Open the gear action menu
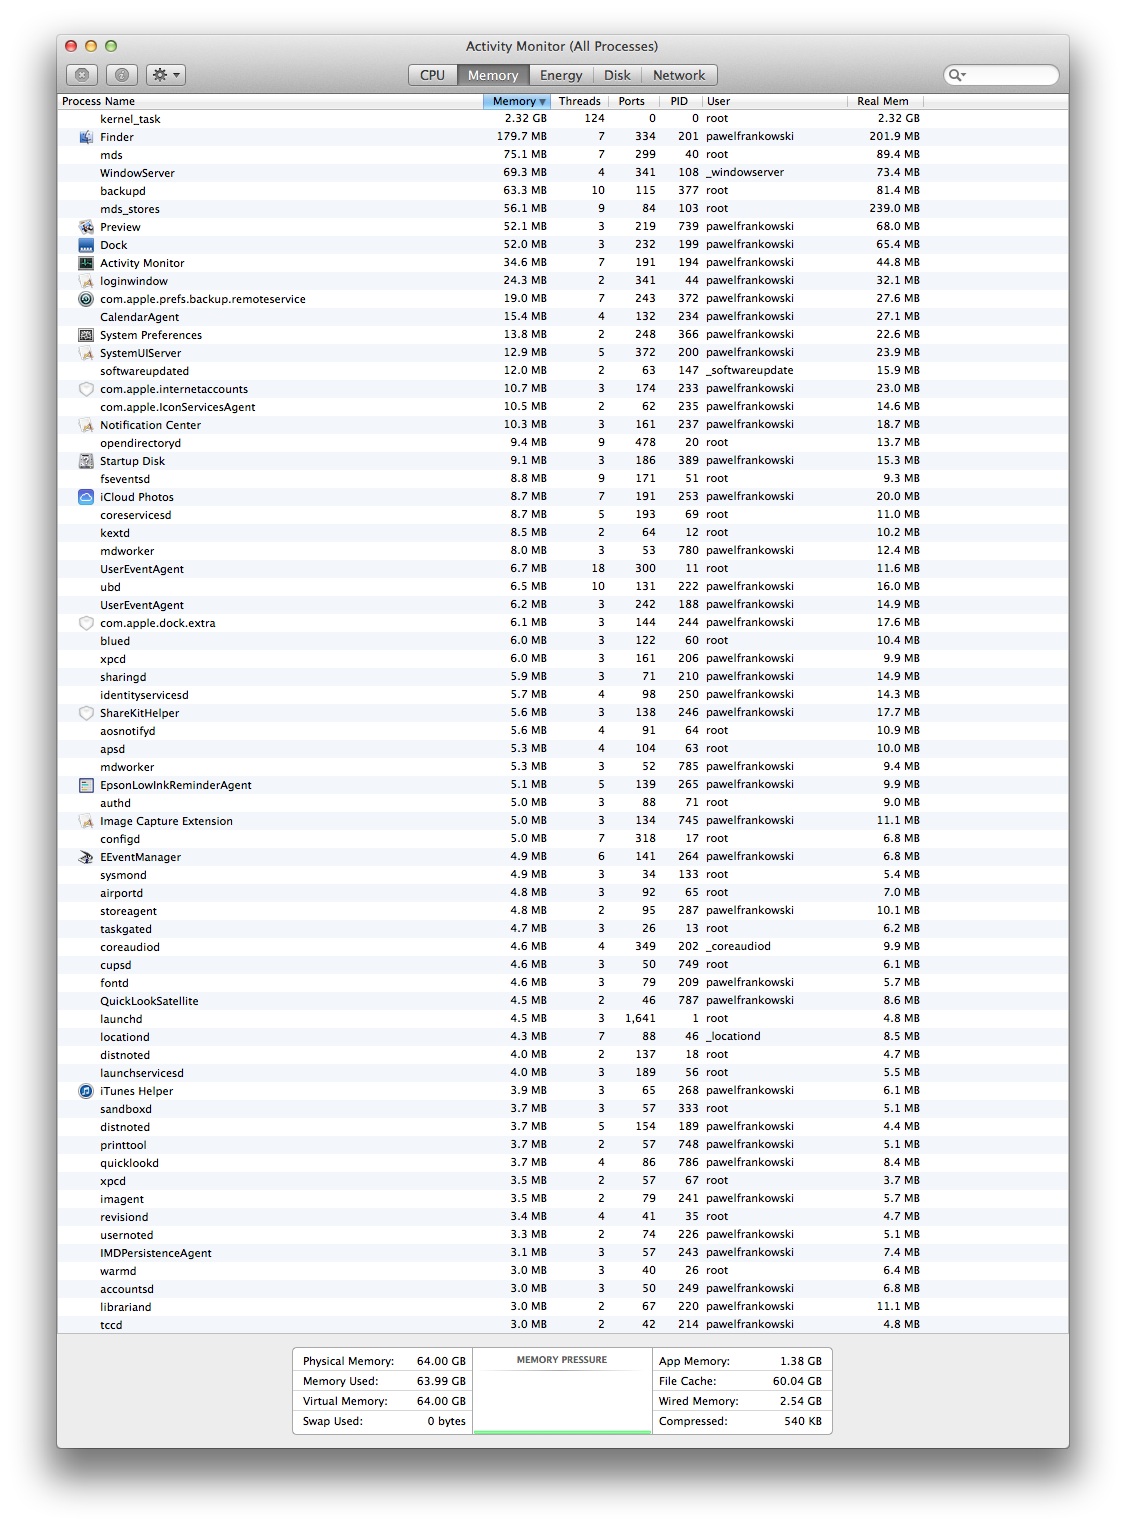 (166, 75)
